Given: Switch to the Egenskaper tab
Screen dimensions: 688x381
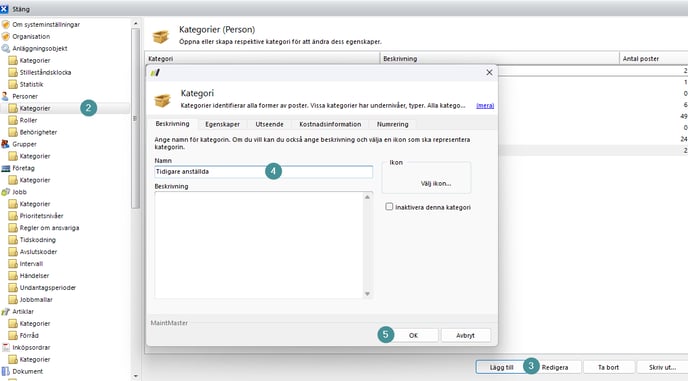Looking at the screenshot, I should coord(222,124).
